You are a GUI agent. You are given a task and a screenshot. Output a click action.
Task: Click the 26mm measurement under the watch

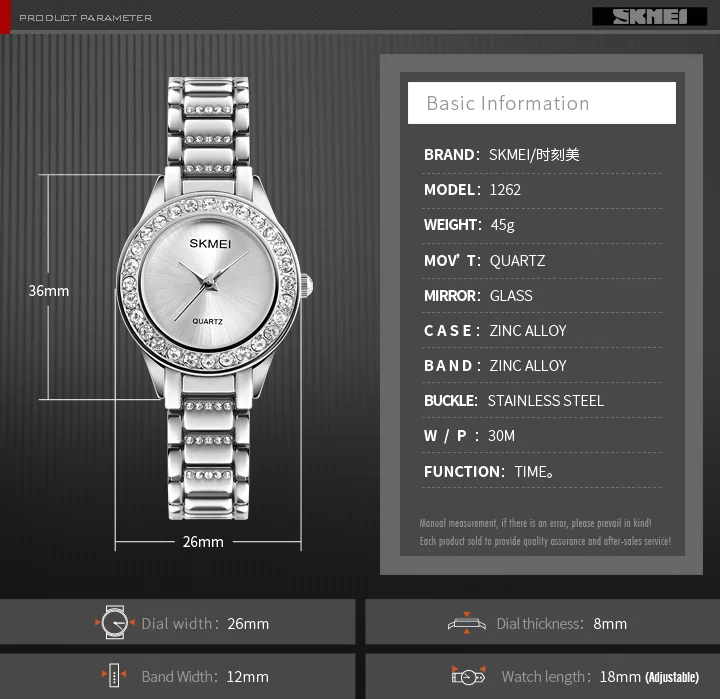pos(203,542)
